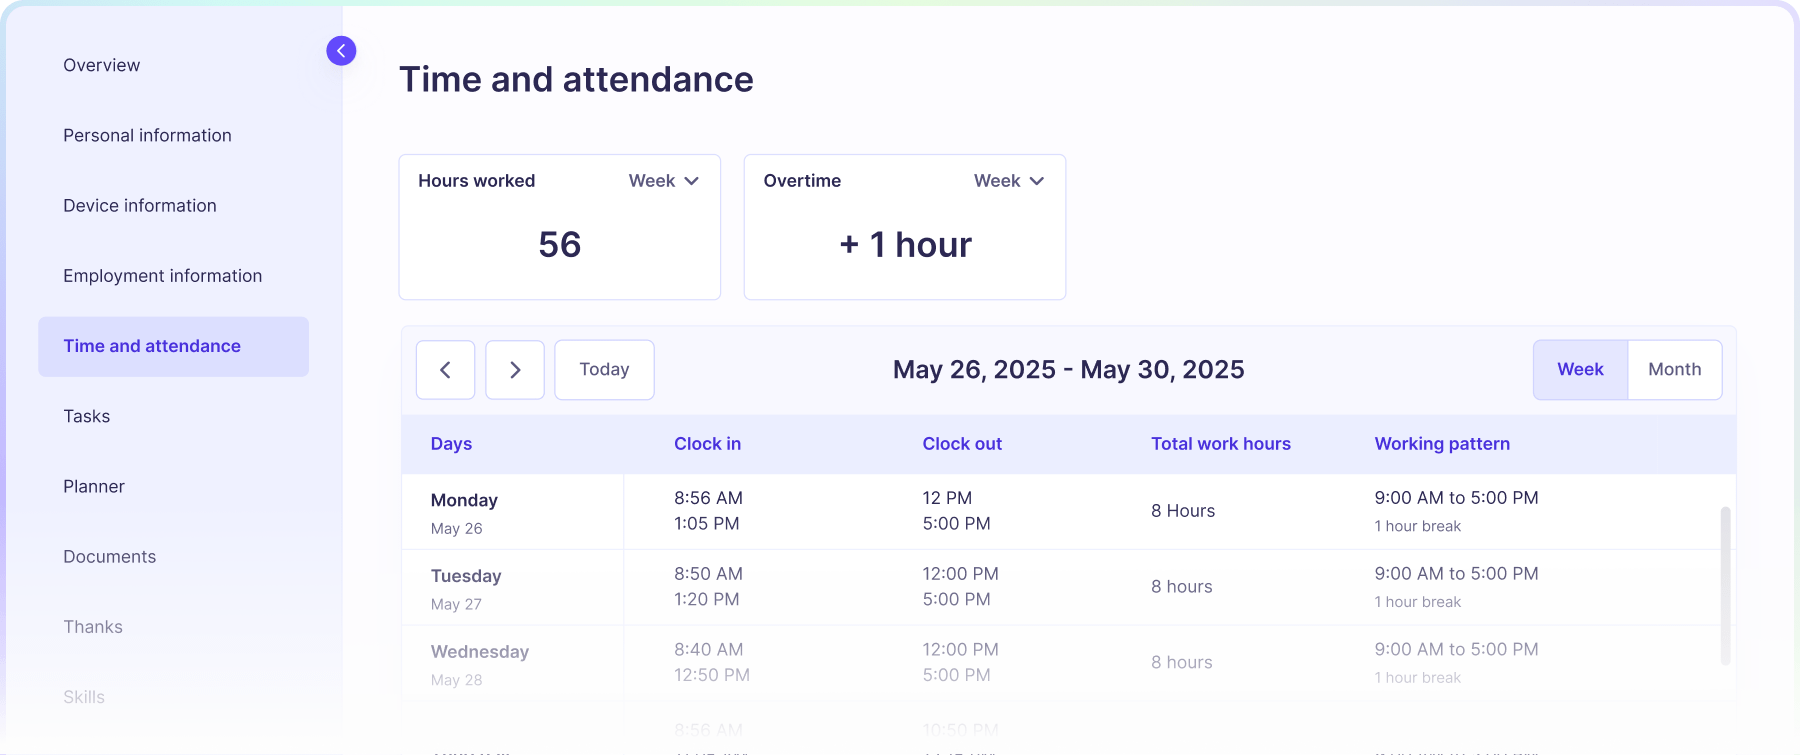The width and height of the screenshot is (1800, 755).
Task: Open the Hours worked Week dropdown
Action: 663,181
